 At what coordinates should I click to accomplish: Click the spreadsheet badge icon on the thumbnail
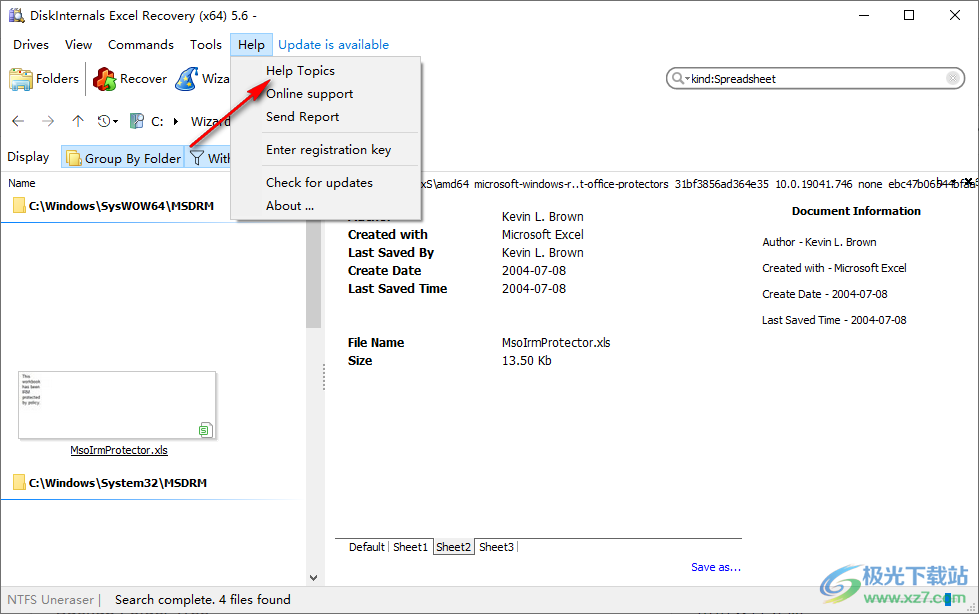(x=205, y=430)
